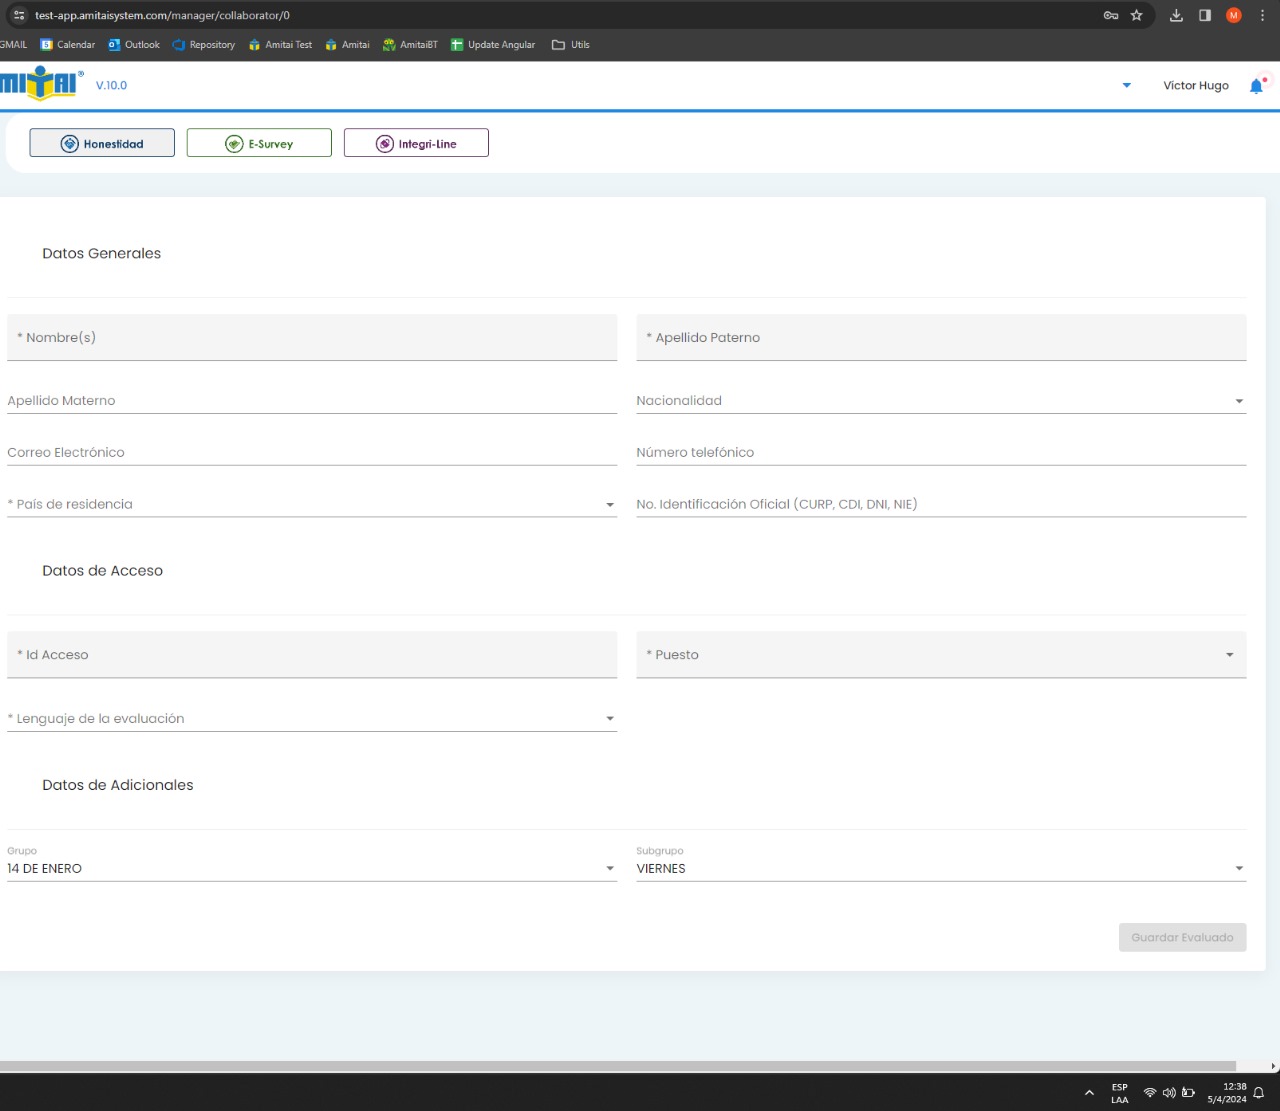The height and width of the screenshot is (1111, 1280).
Task: Open Chrome downloads icon
Action: (x=1176, y=15)
